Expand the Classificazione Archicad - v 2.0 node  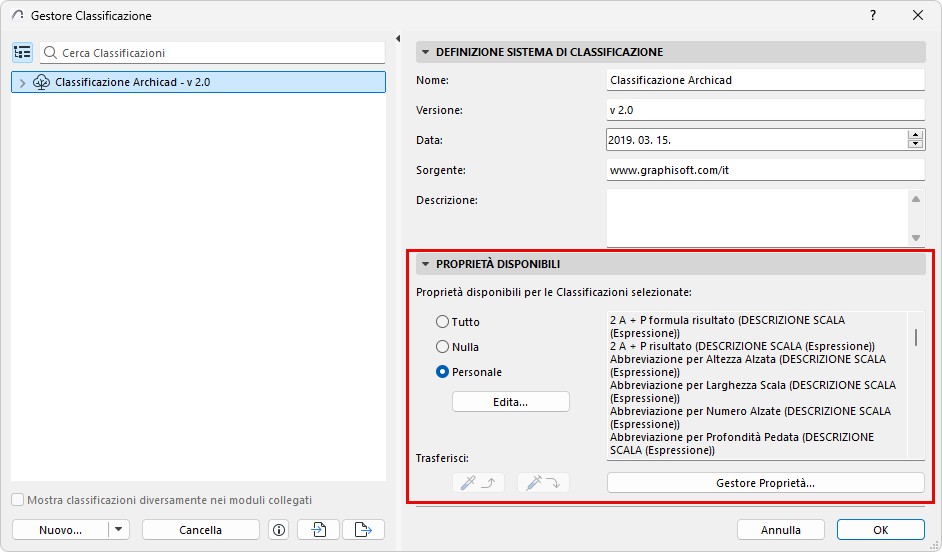(22, 83)
